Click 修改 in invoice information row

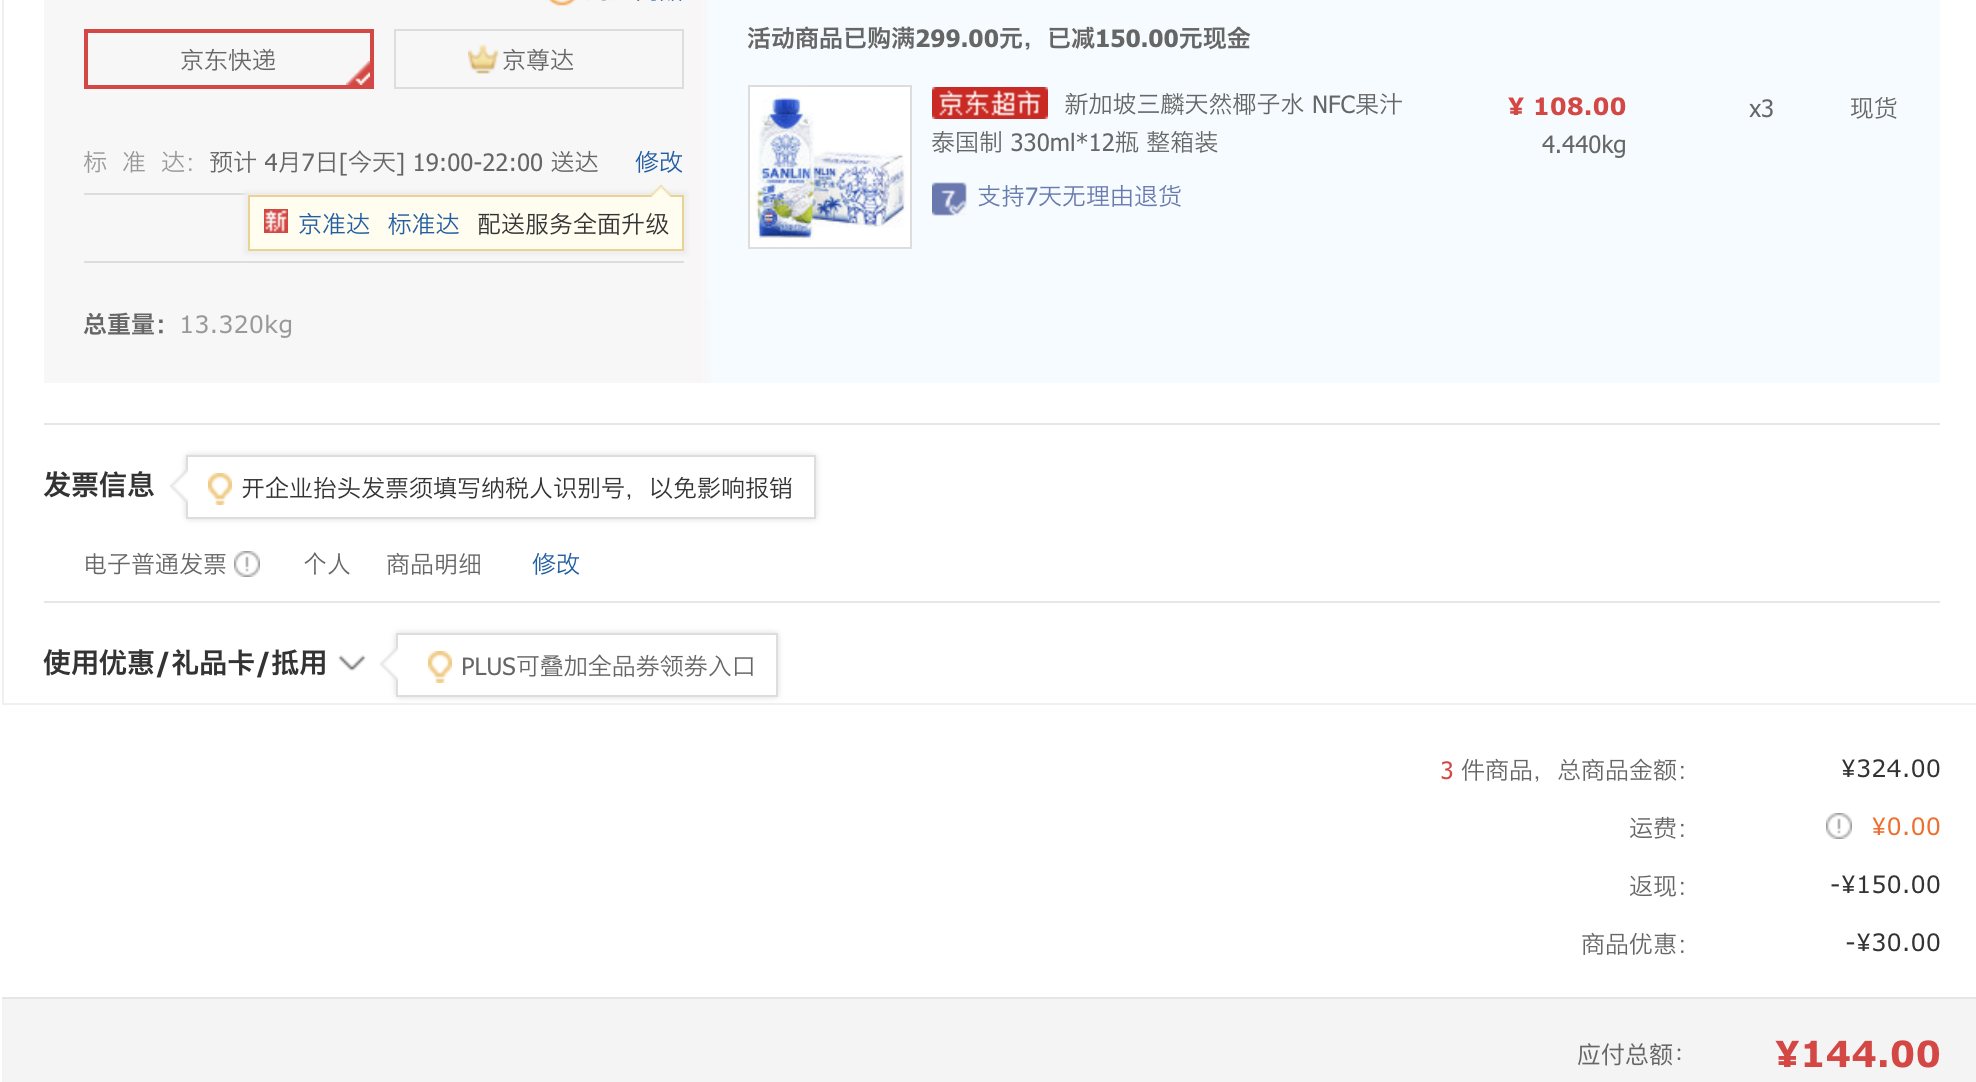point(556,565)
